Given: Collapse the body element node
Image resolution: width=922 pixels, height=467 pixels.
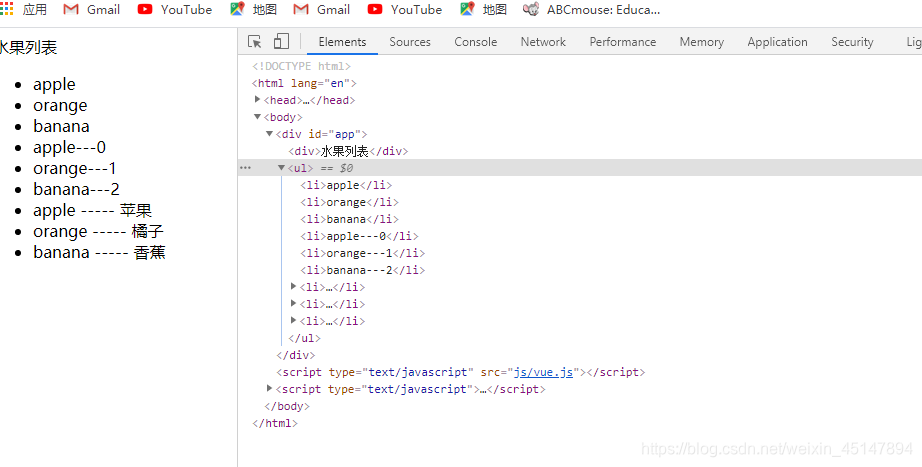Looking at the screenshot, I should click(x=258, y=116).
